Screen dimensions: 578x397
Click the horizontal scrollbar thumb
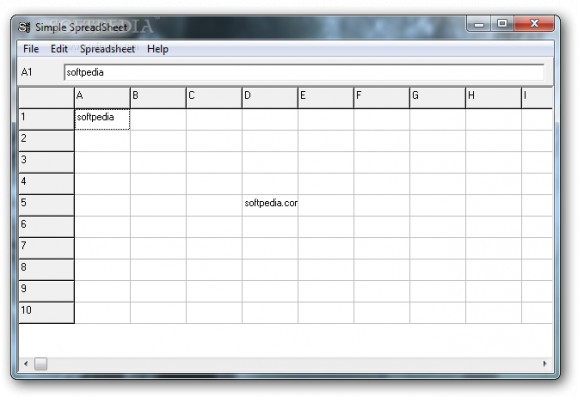[41, 364]
